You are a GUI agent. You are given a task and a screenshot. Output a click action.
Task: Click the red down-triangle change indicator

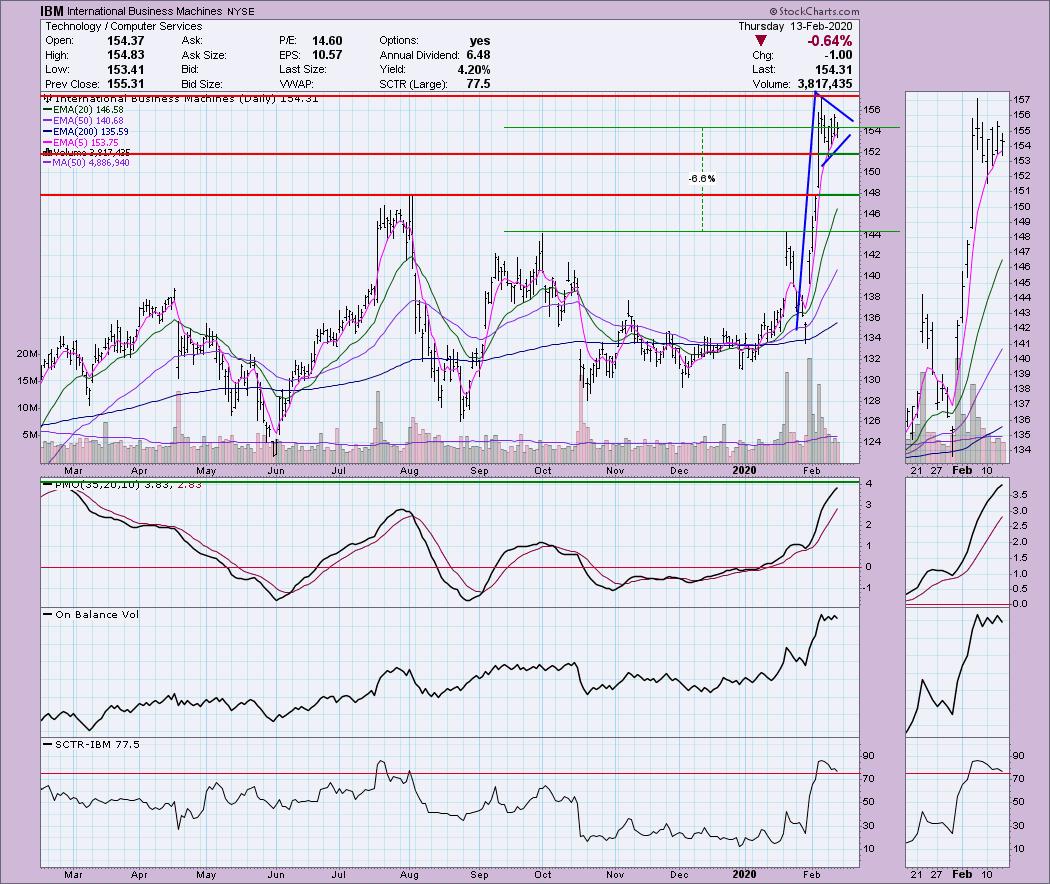760,41
